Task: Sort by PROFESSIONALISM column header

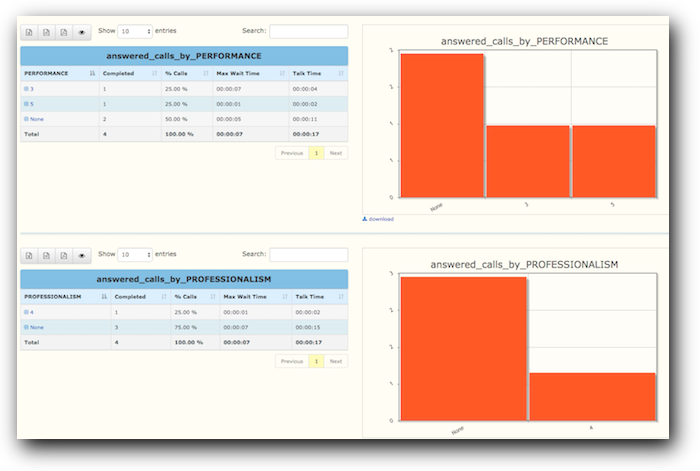Action: (66, 296)
